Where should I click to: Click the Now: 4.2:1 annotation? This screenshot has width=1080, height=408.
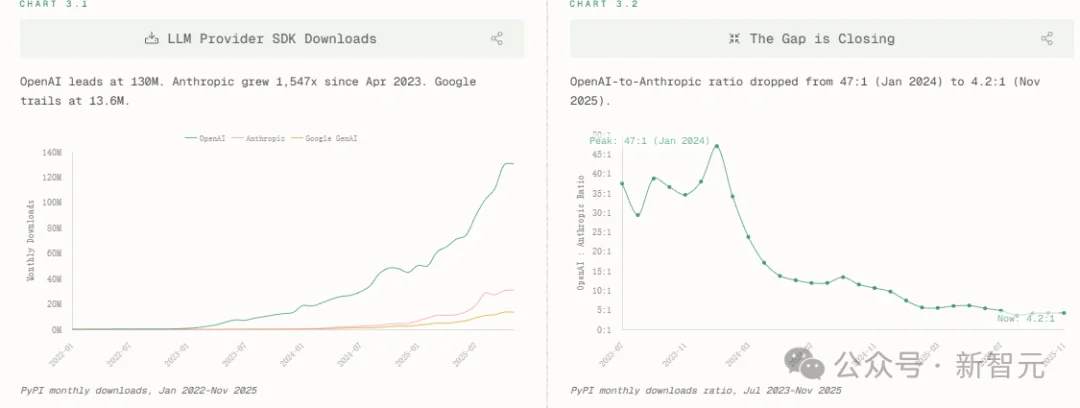point(1027,318)
